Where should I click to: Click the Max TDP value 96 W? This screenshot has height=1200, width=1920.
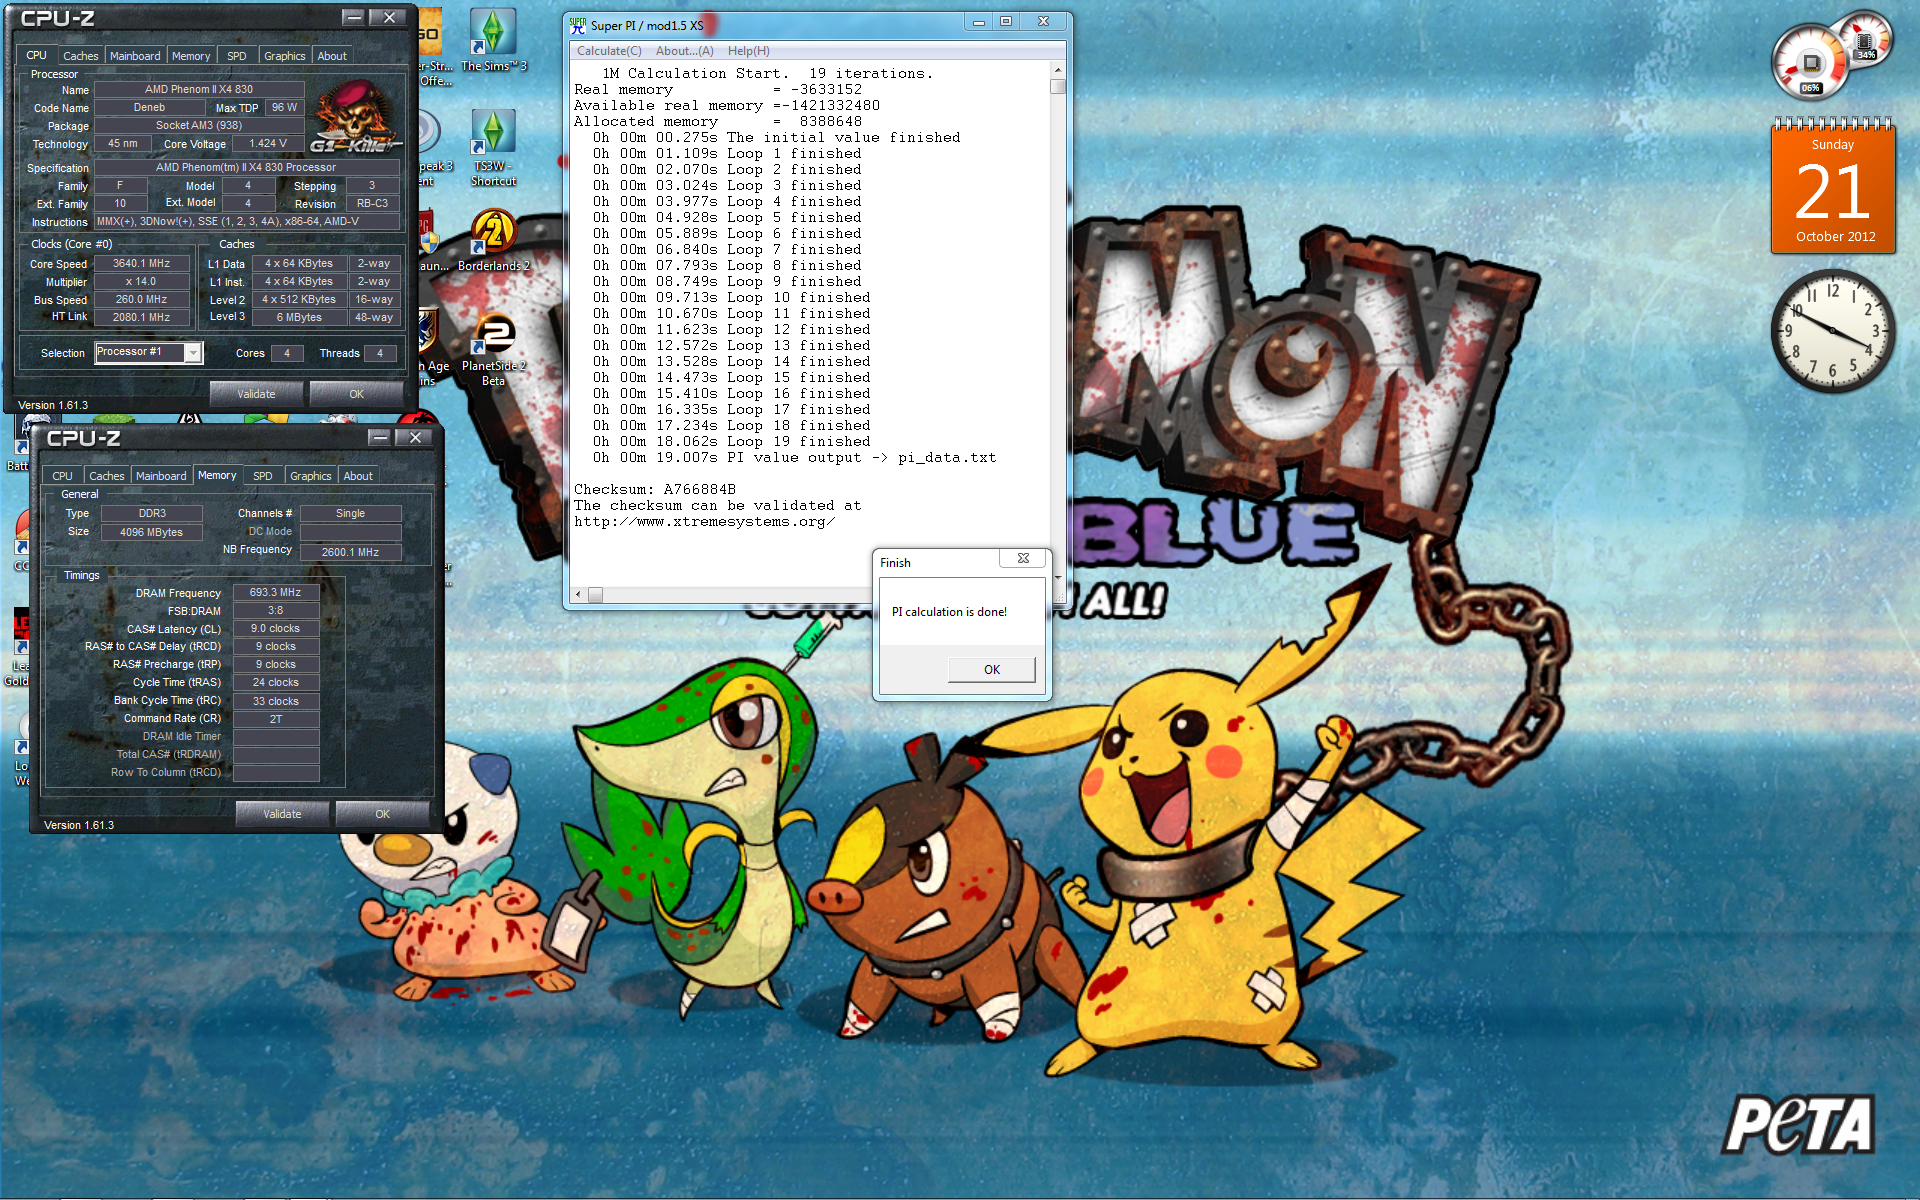(284, 108)
